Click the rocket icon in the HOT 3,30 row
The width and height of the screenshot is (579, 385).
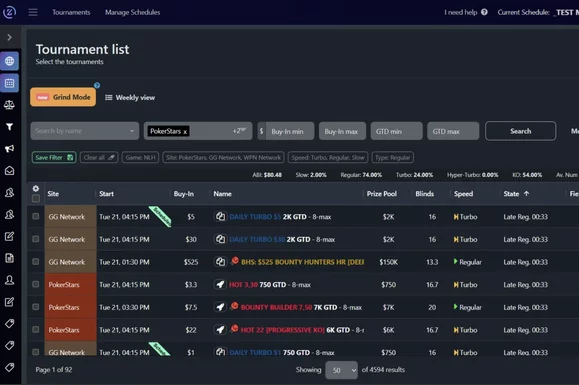(x=220, y=285)
